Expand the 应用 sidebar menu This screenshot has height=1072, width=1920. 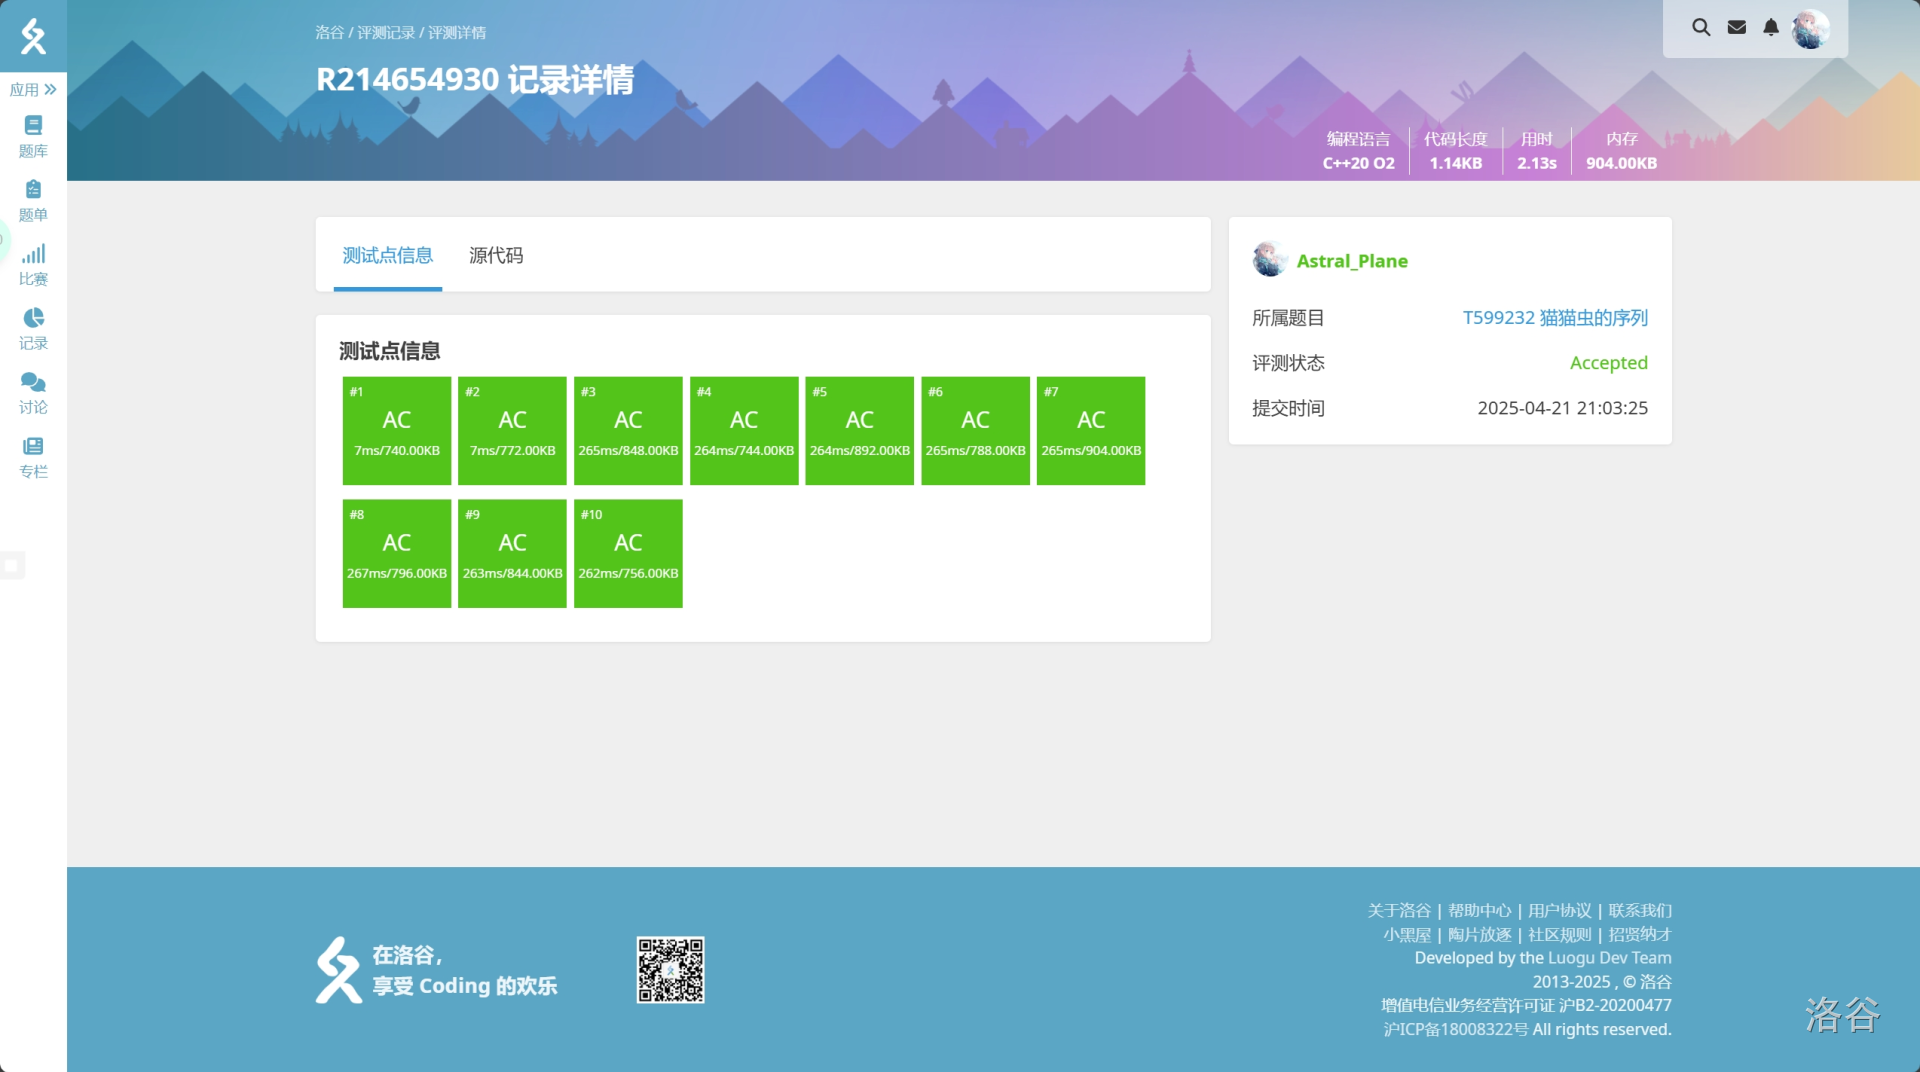tap(33, 90)
